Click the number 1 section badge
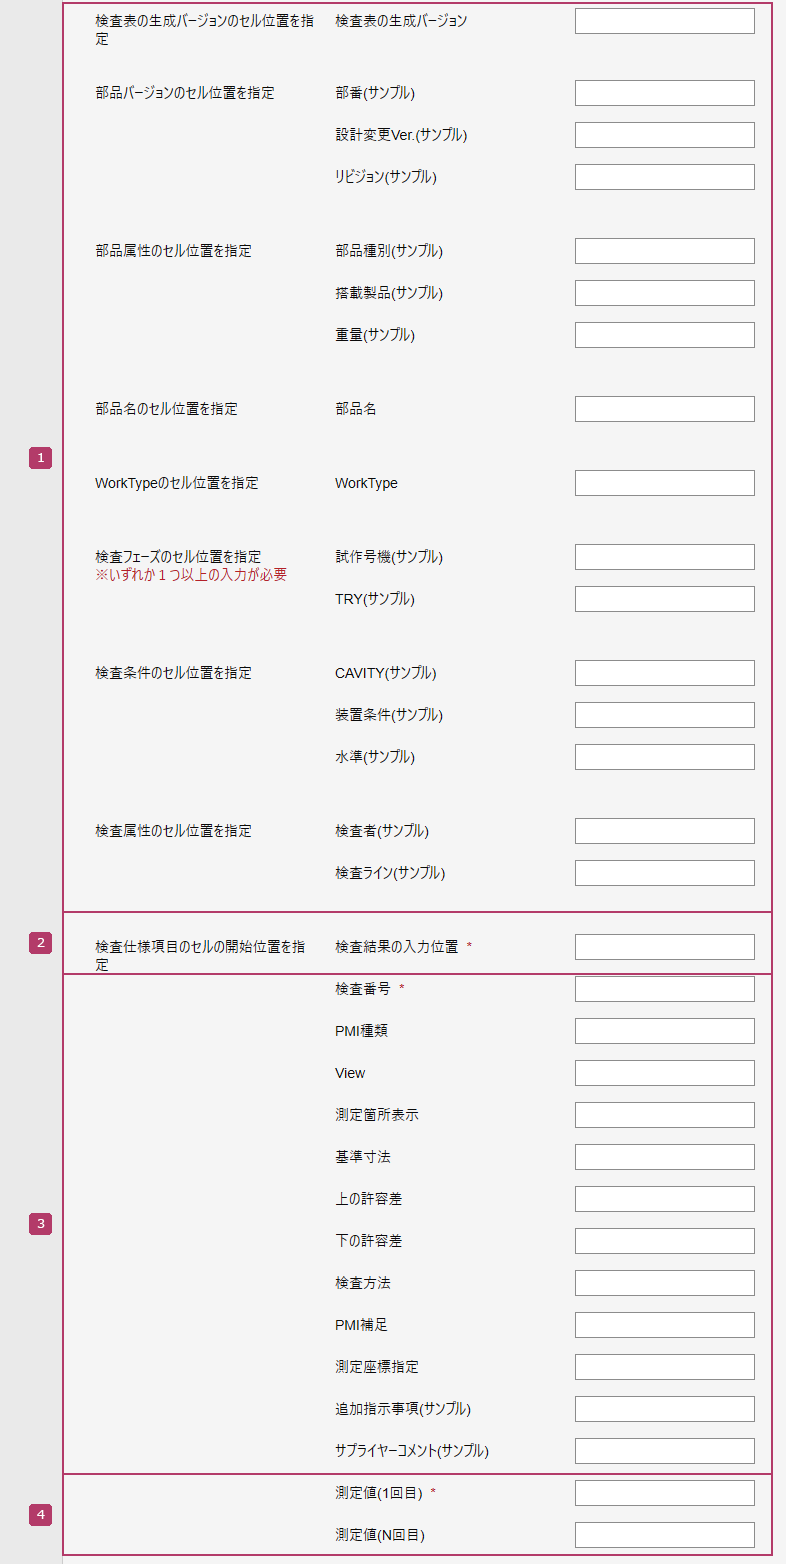The width and height of the screenshot is (786, 1564). point(40,458)
